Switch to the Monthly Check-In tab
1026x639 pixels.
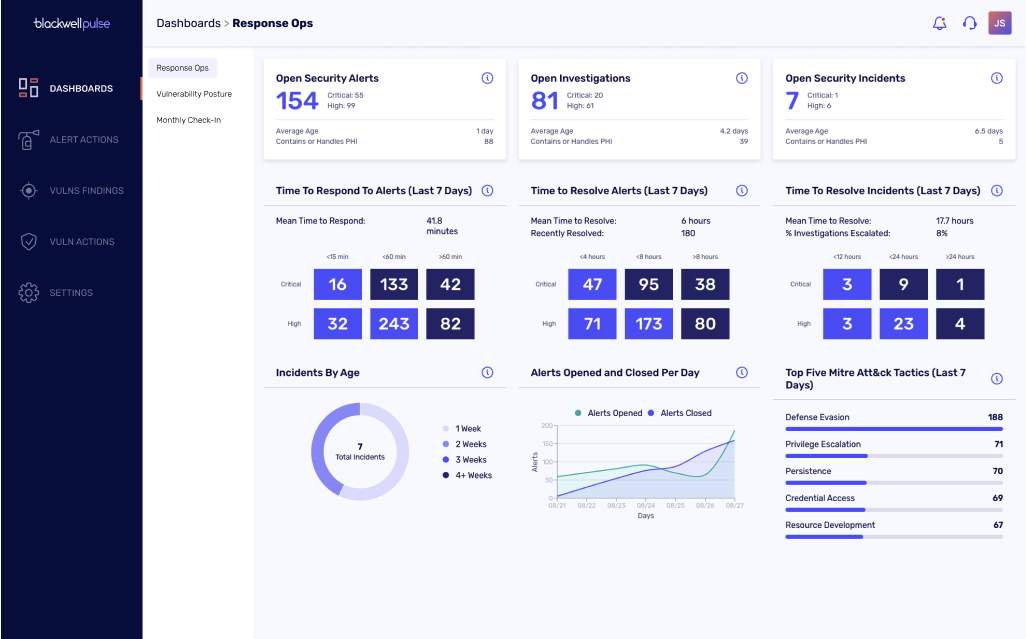click(x=188, y=120)
